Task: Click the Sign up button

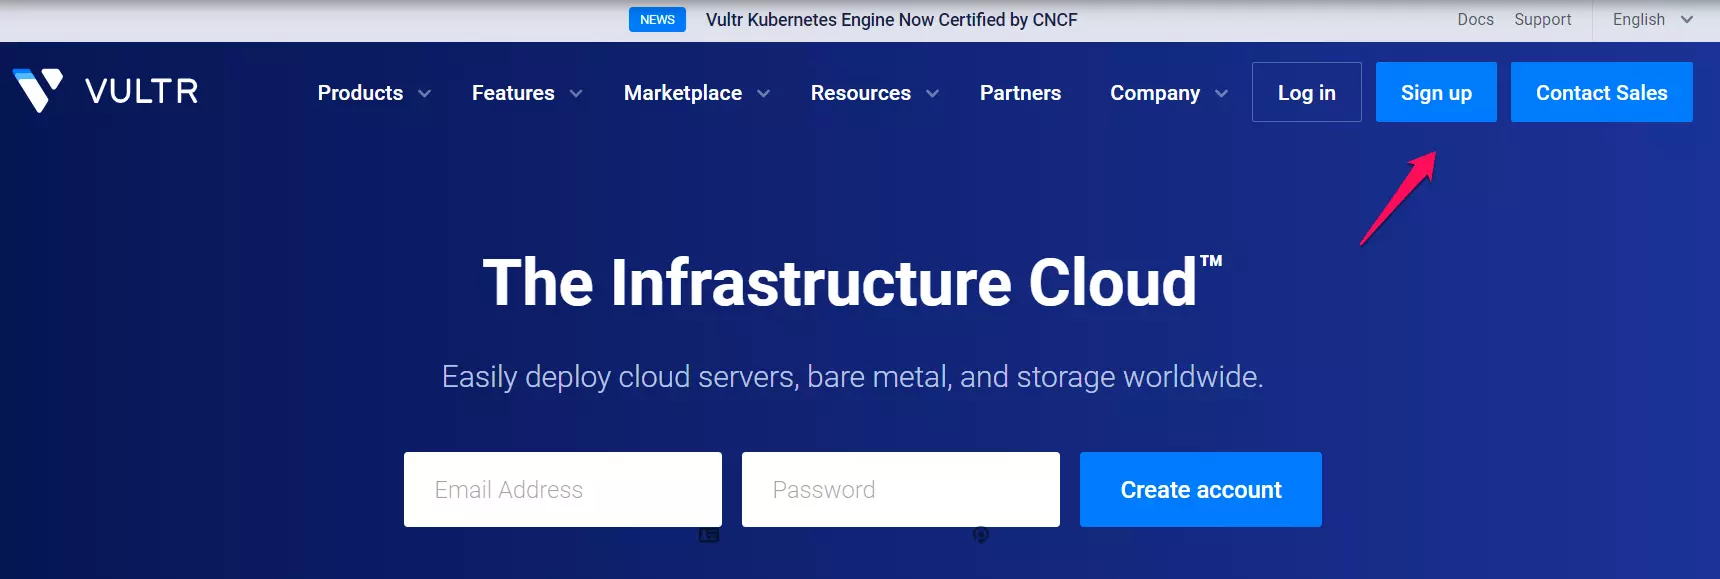Action: [x=1436, y=92]
